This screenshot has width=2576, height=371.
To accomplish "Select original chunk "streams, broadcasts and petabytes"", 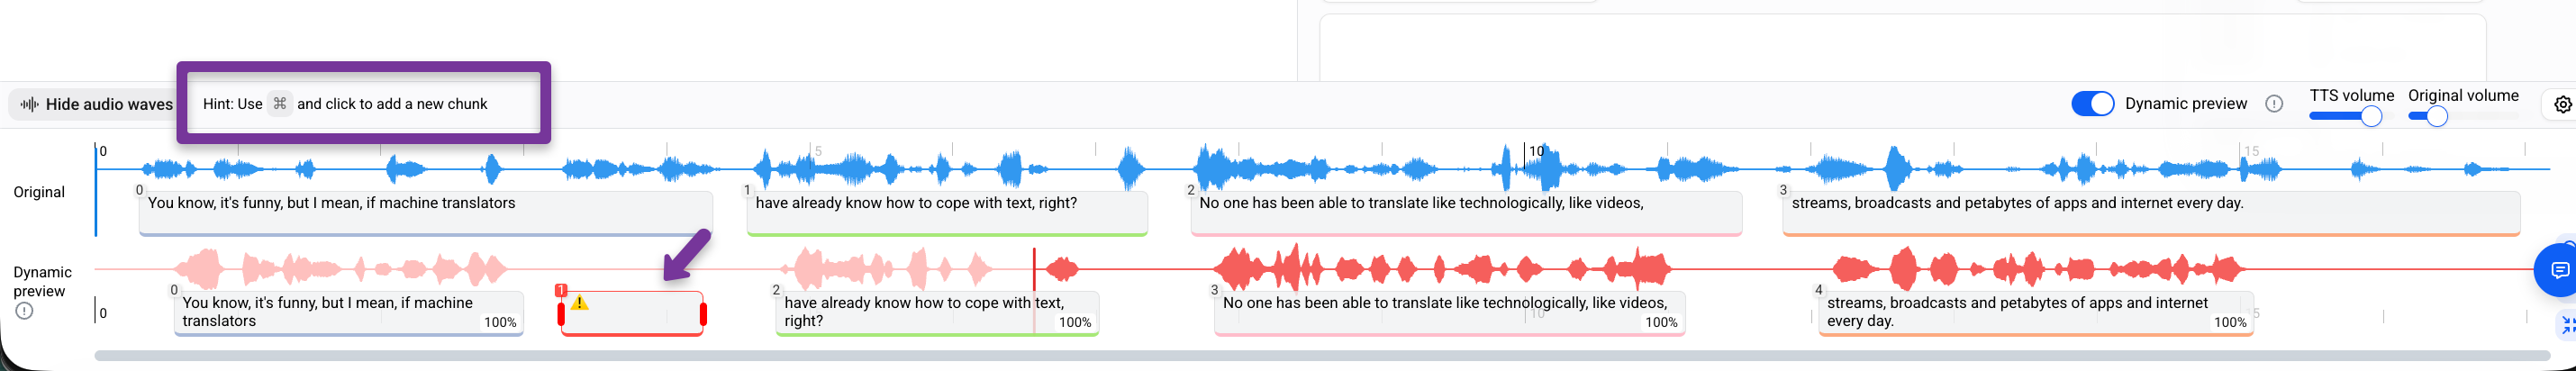I will pyautogui.click(x=2151, y=213).
